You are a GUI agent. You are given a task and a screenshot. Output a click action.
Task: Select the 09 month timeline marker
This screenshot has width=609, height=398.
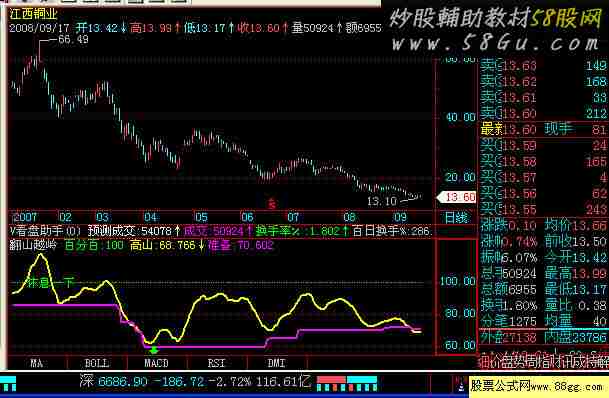[x=400, y=217]
